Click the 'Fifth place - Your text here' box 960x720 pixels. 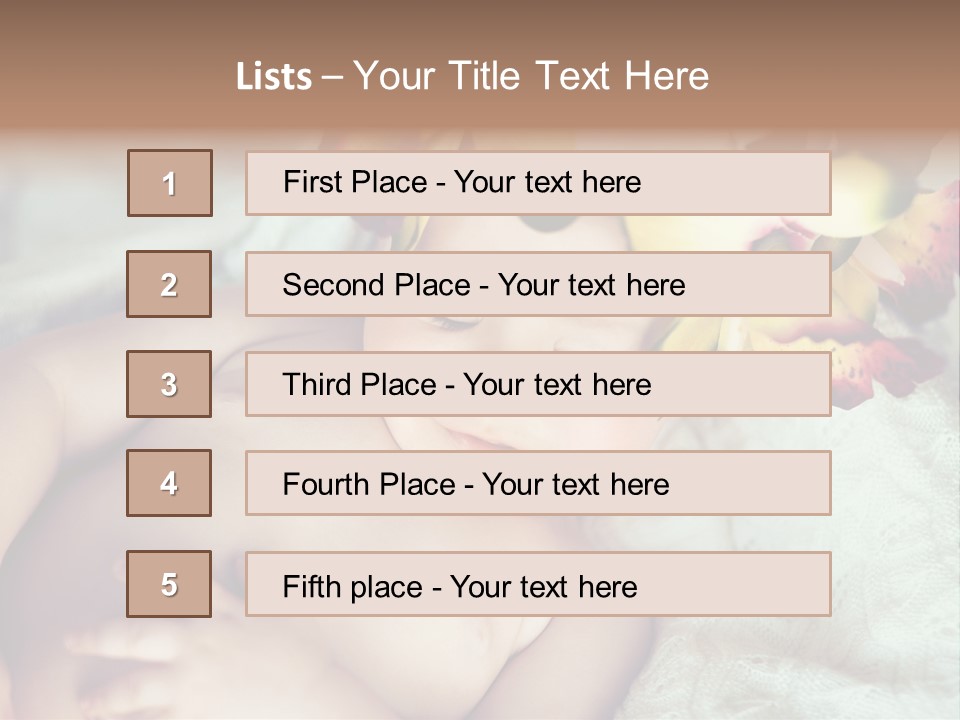(538, 584)
